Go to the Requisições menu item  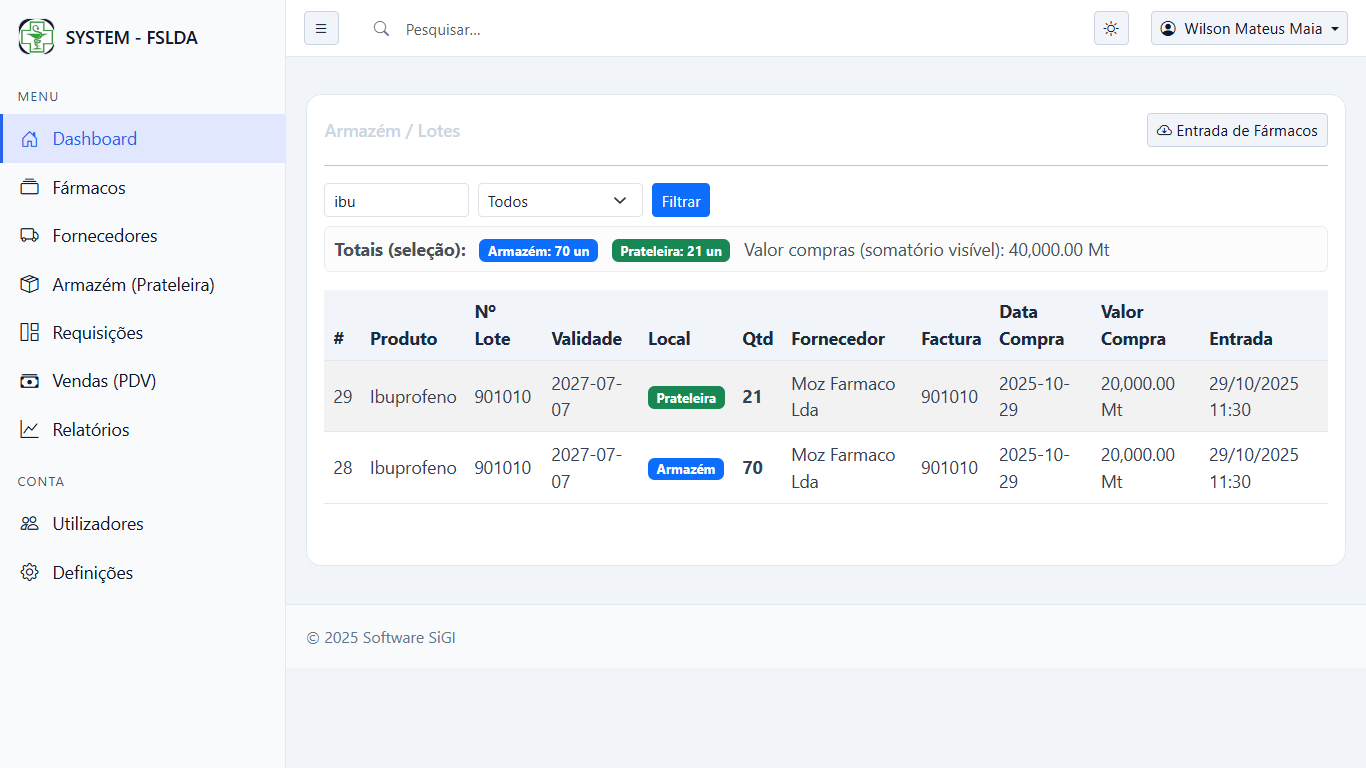coord(98,333)
